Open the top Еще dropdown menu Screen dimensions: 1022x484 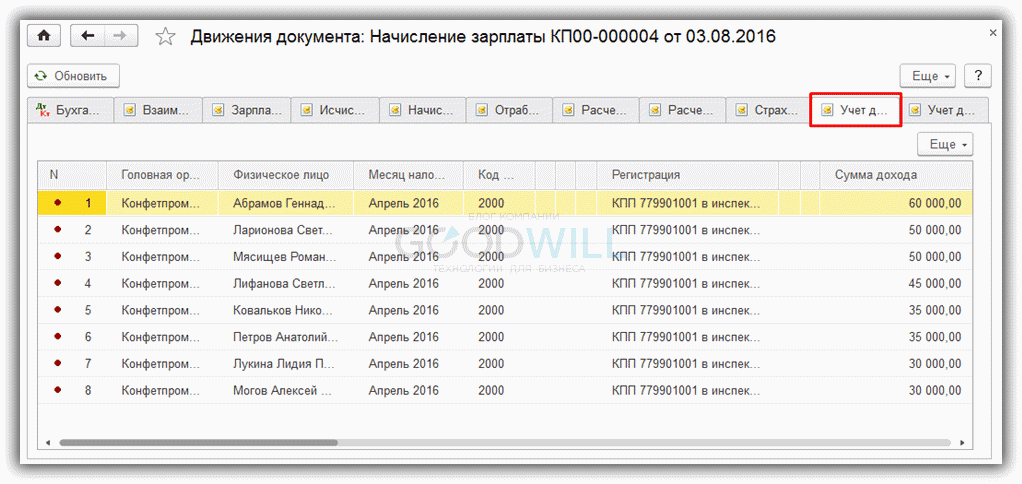pyautogui.click(x=928, y=76)
